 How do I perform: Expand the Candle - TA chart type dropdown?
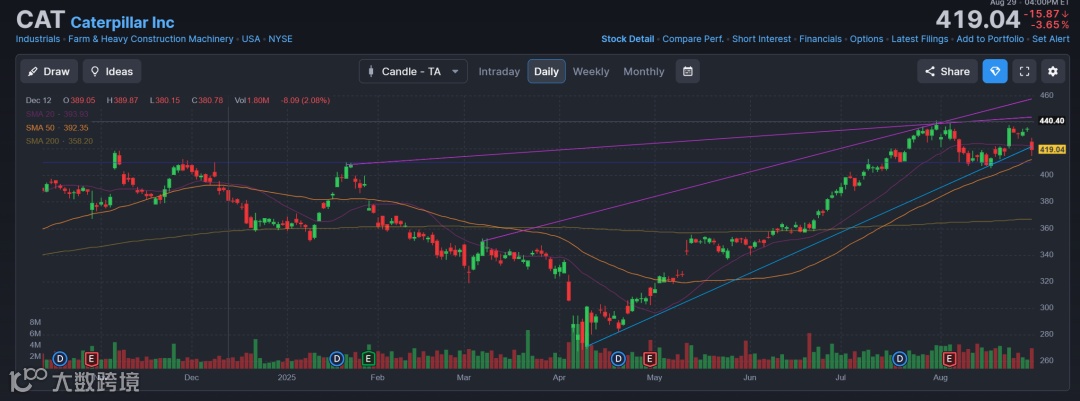click(413, 71)
